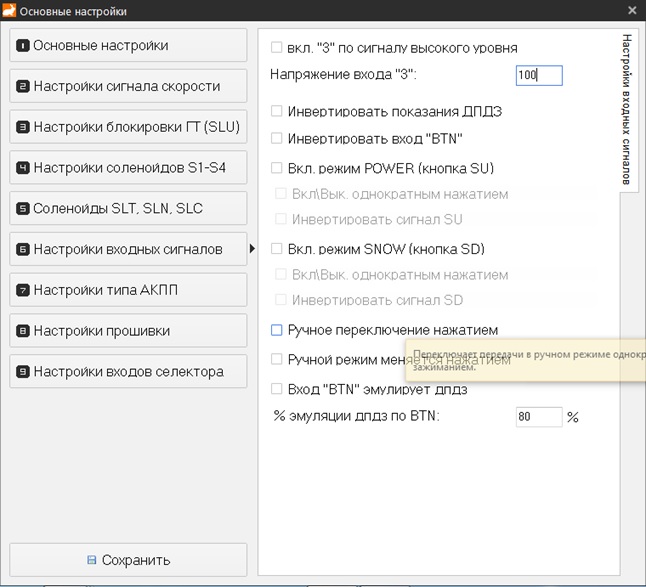Toggle "Инвертировать показания ДПДЗ" checkbox
Screen dimensions: 646x587
tap(277, 111)
